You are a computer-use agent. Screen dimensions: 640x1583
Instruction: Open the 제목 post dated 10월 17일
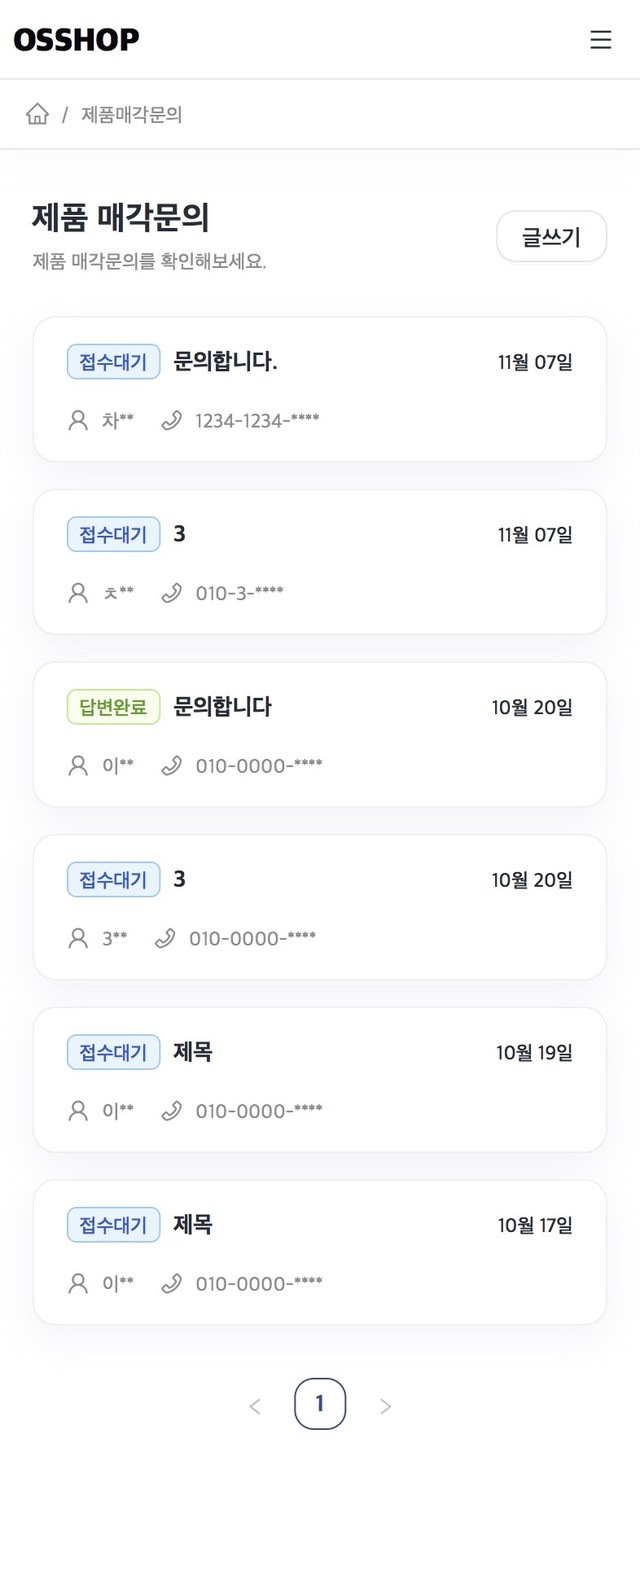coord(193,1224)
